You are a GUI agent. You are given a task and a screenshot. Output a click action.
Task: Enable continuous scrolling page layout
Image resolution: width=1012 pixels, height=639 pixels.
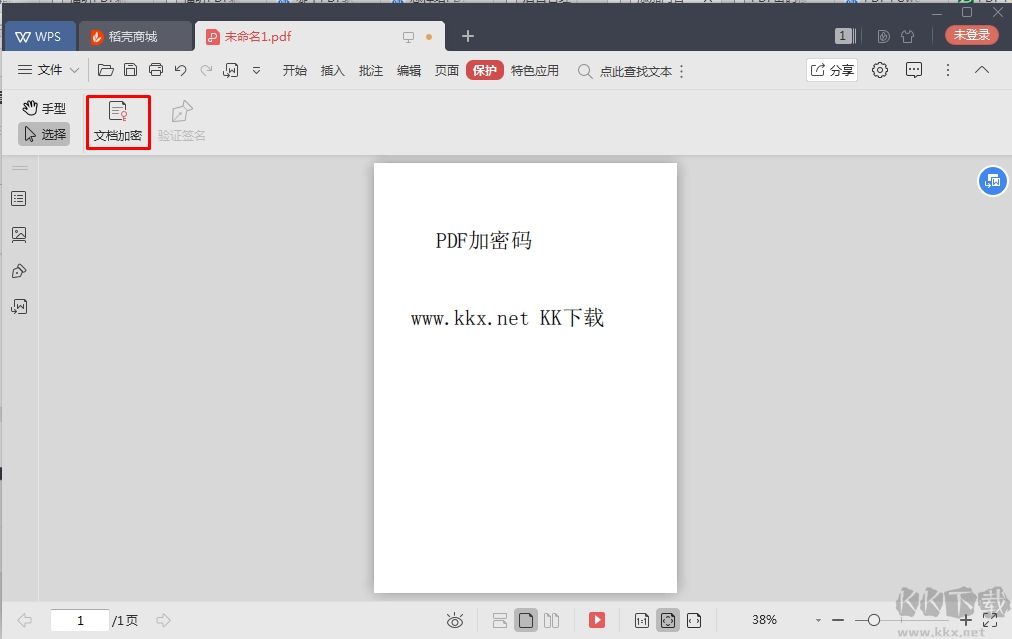pyautogui.click(x=500, y=621)
